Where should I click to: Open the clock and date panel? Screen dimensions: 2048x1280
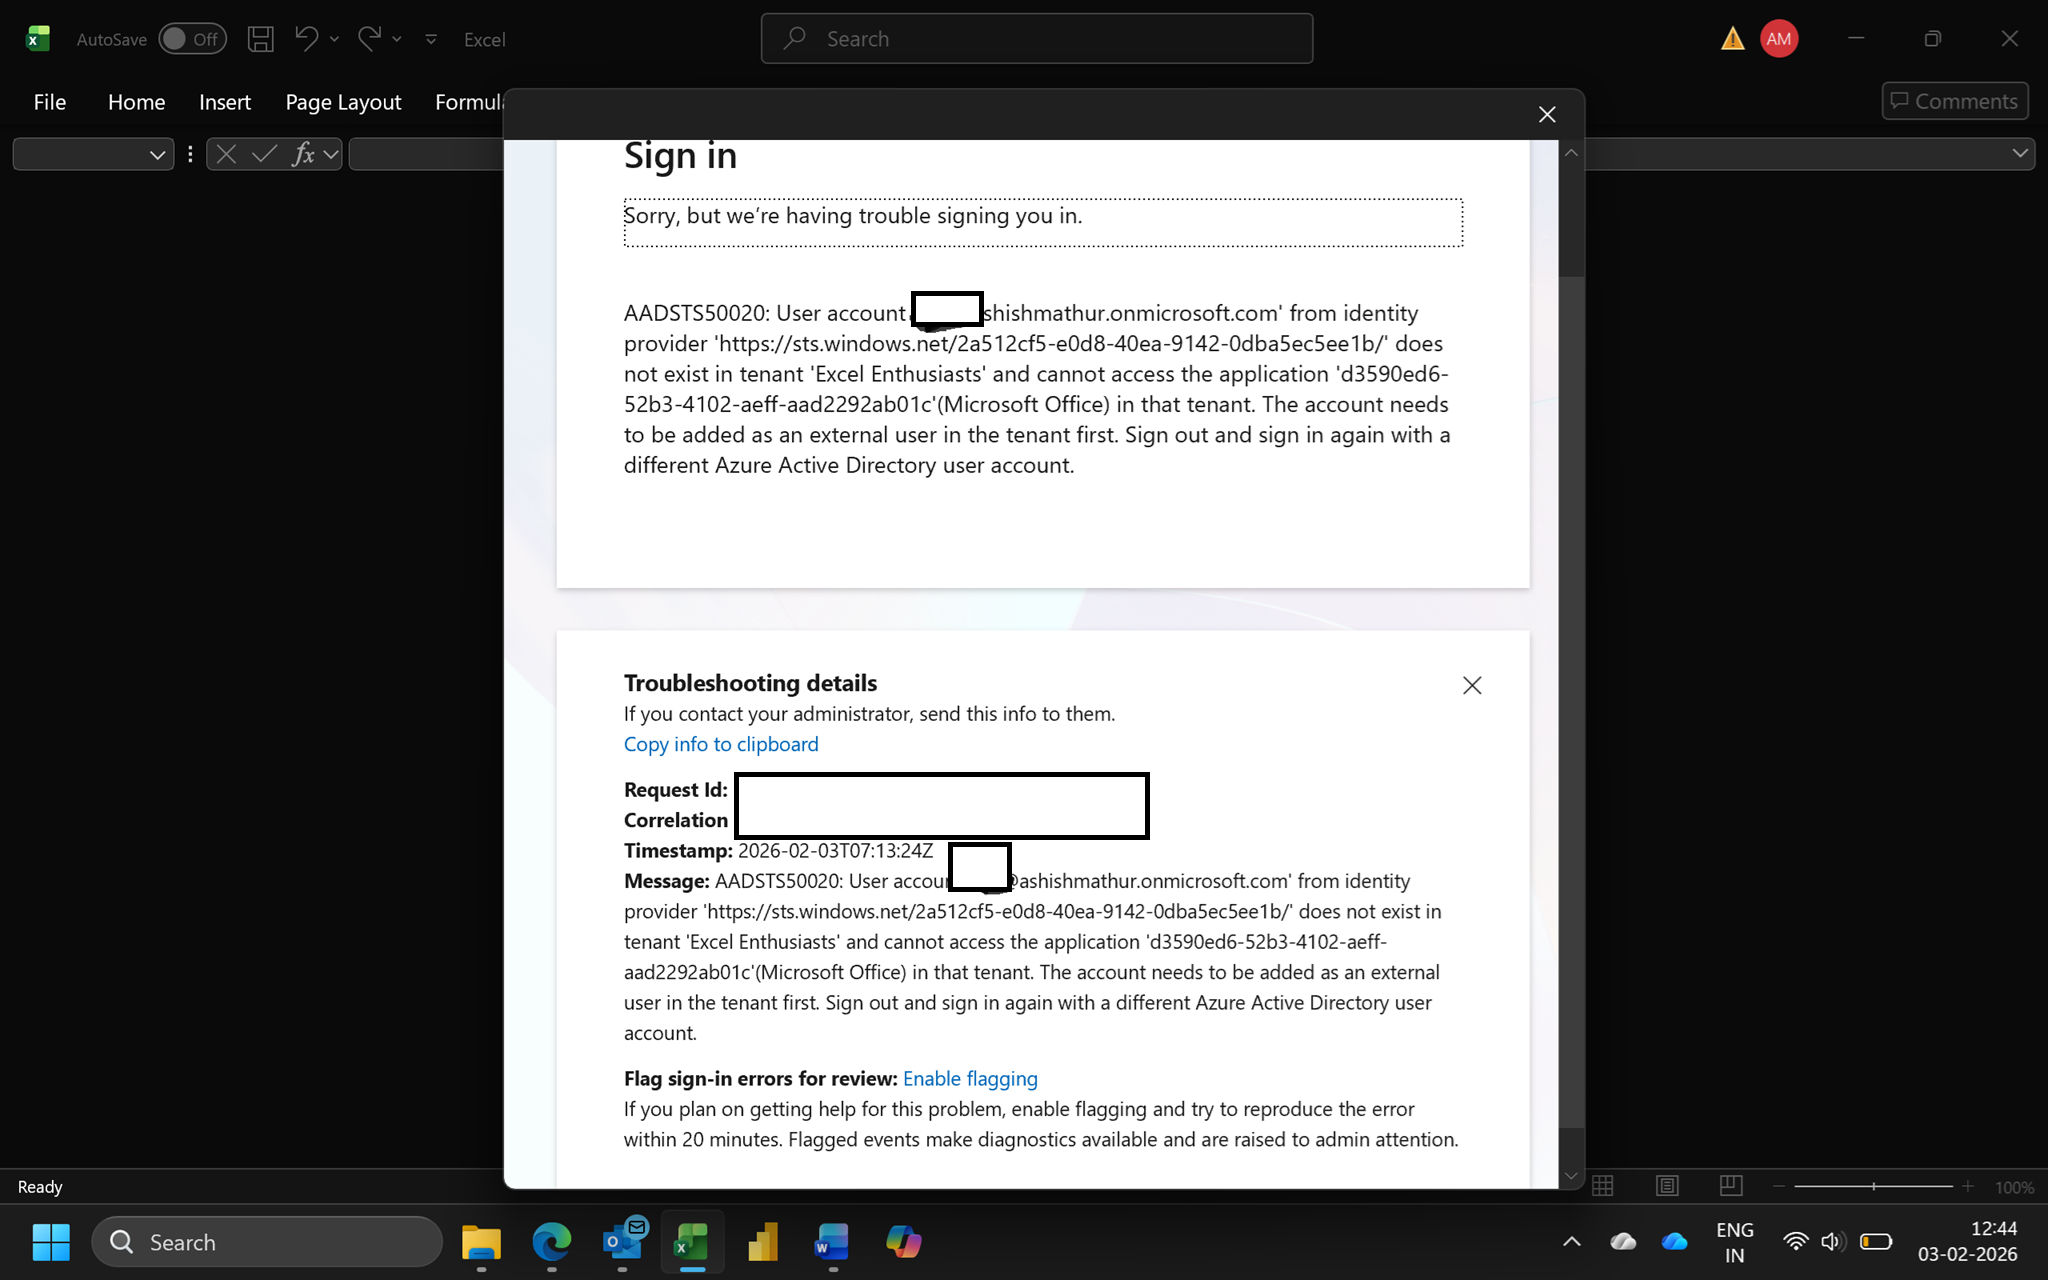click(1967, 1241)
